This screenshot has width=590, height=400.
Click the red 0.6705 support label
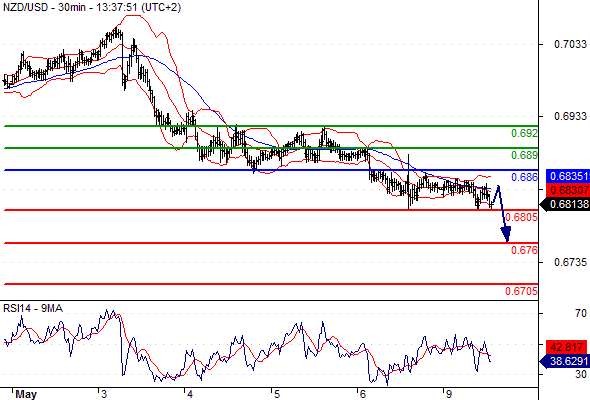pyautogui.click(x=521, y=291)
